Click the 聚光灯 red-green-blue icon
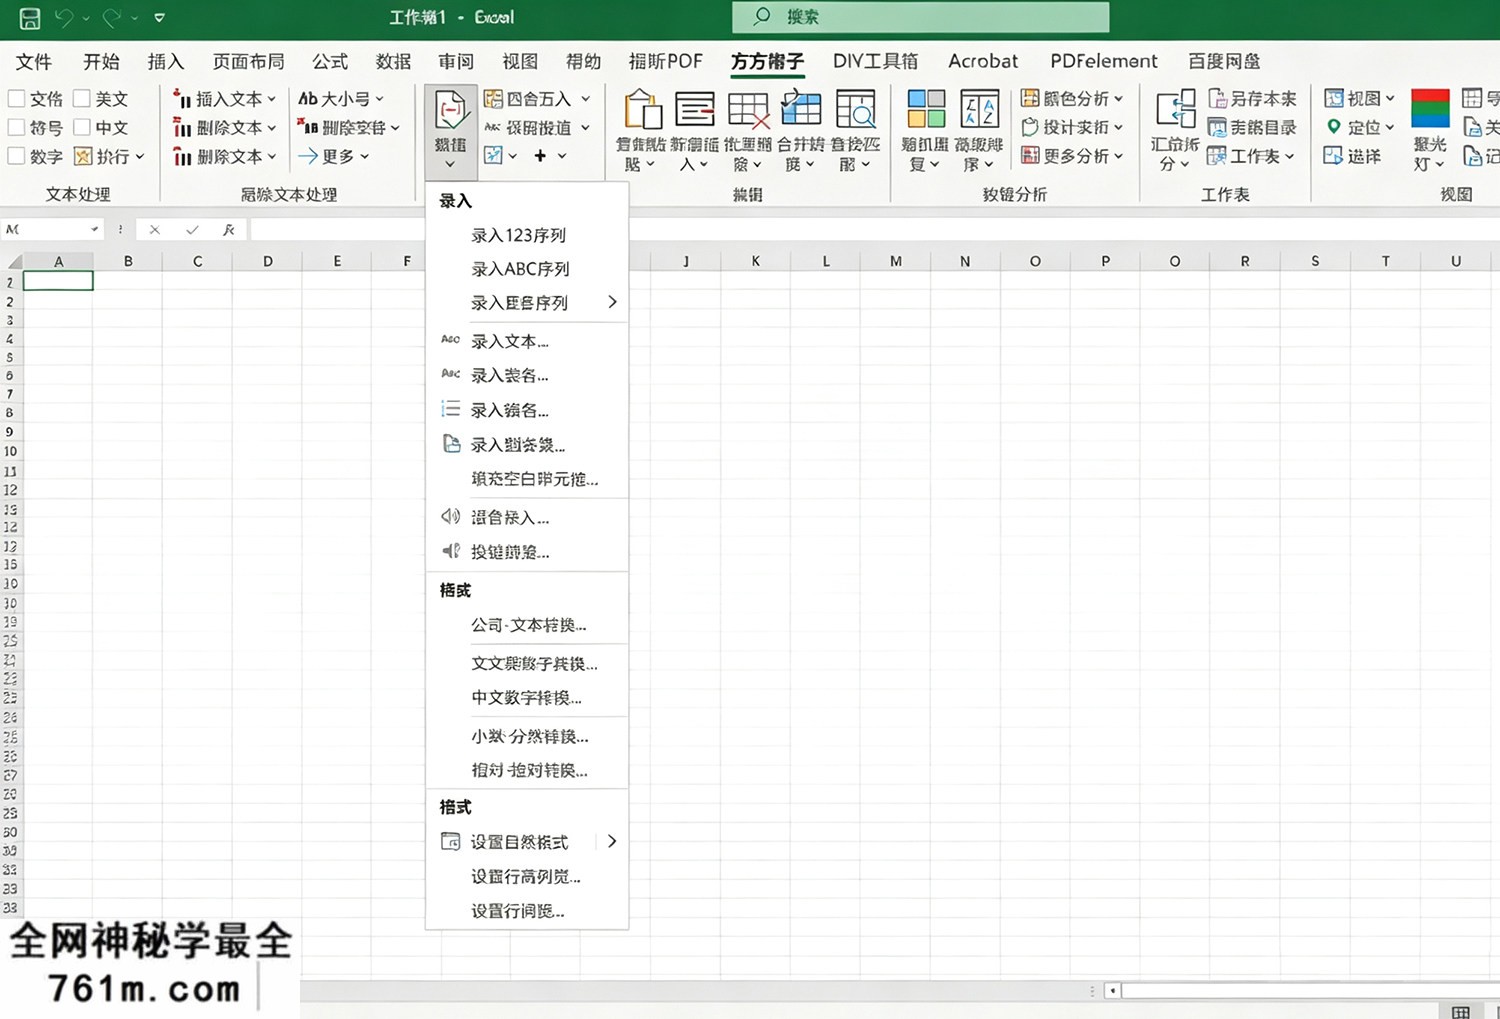 coord(1430,108)
